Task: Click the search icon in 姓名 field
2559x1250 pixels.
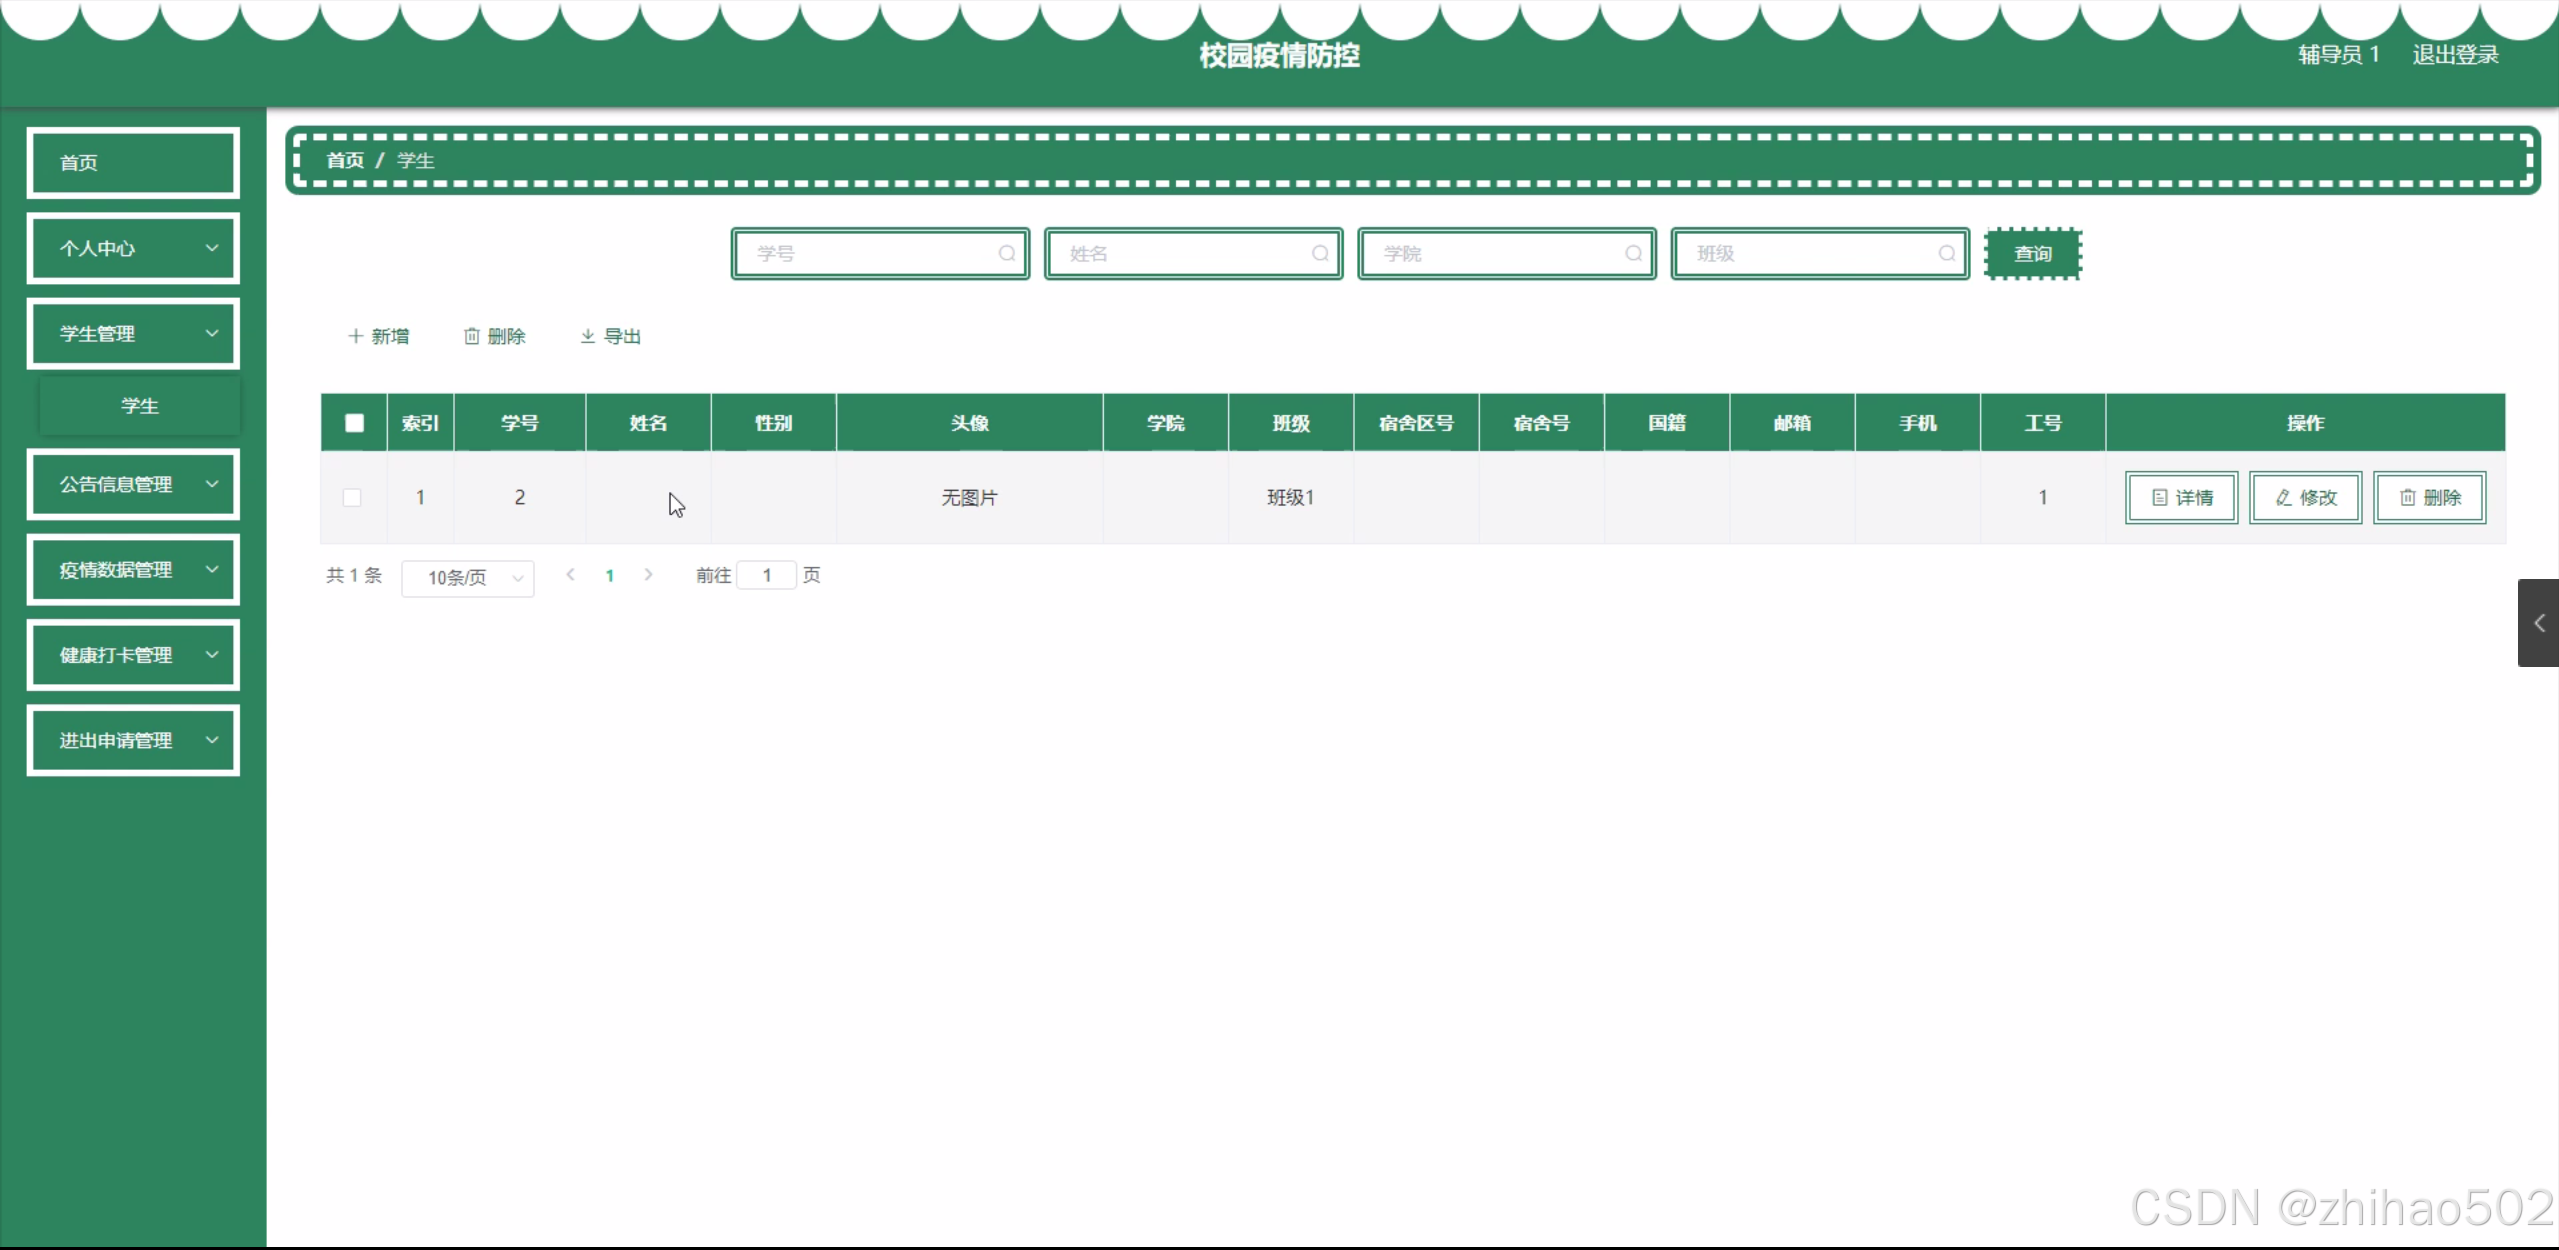Action: coord(1319,254)
